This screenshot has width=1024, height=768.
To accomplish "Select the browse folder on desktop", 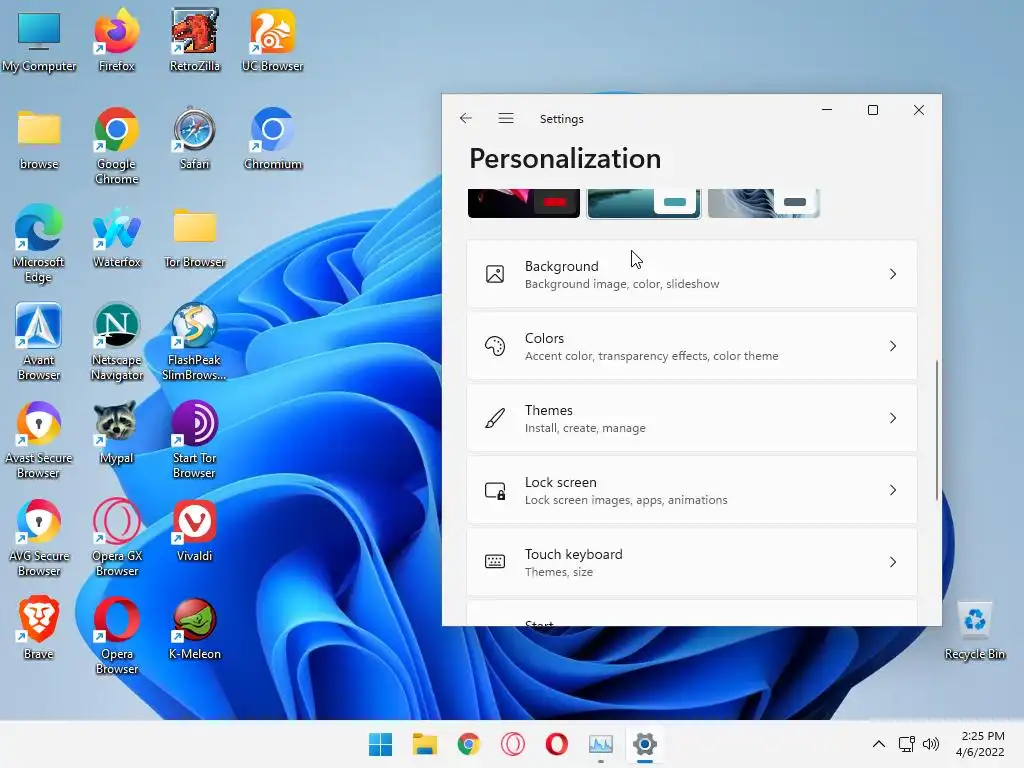I will click(39, 139).
